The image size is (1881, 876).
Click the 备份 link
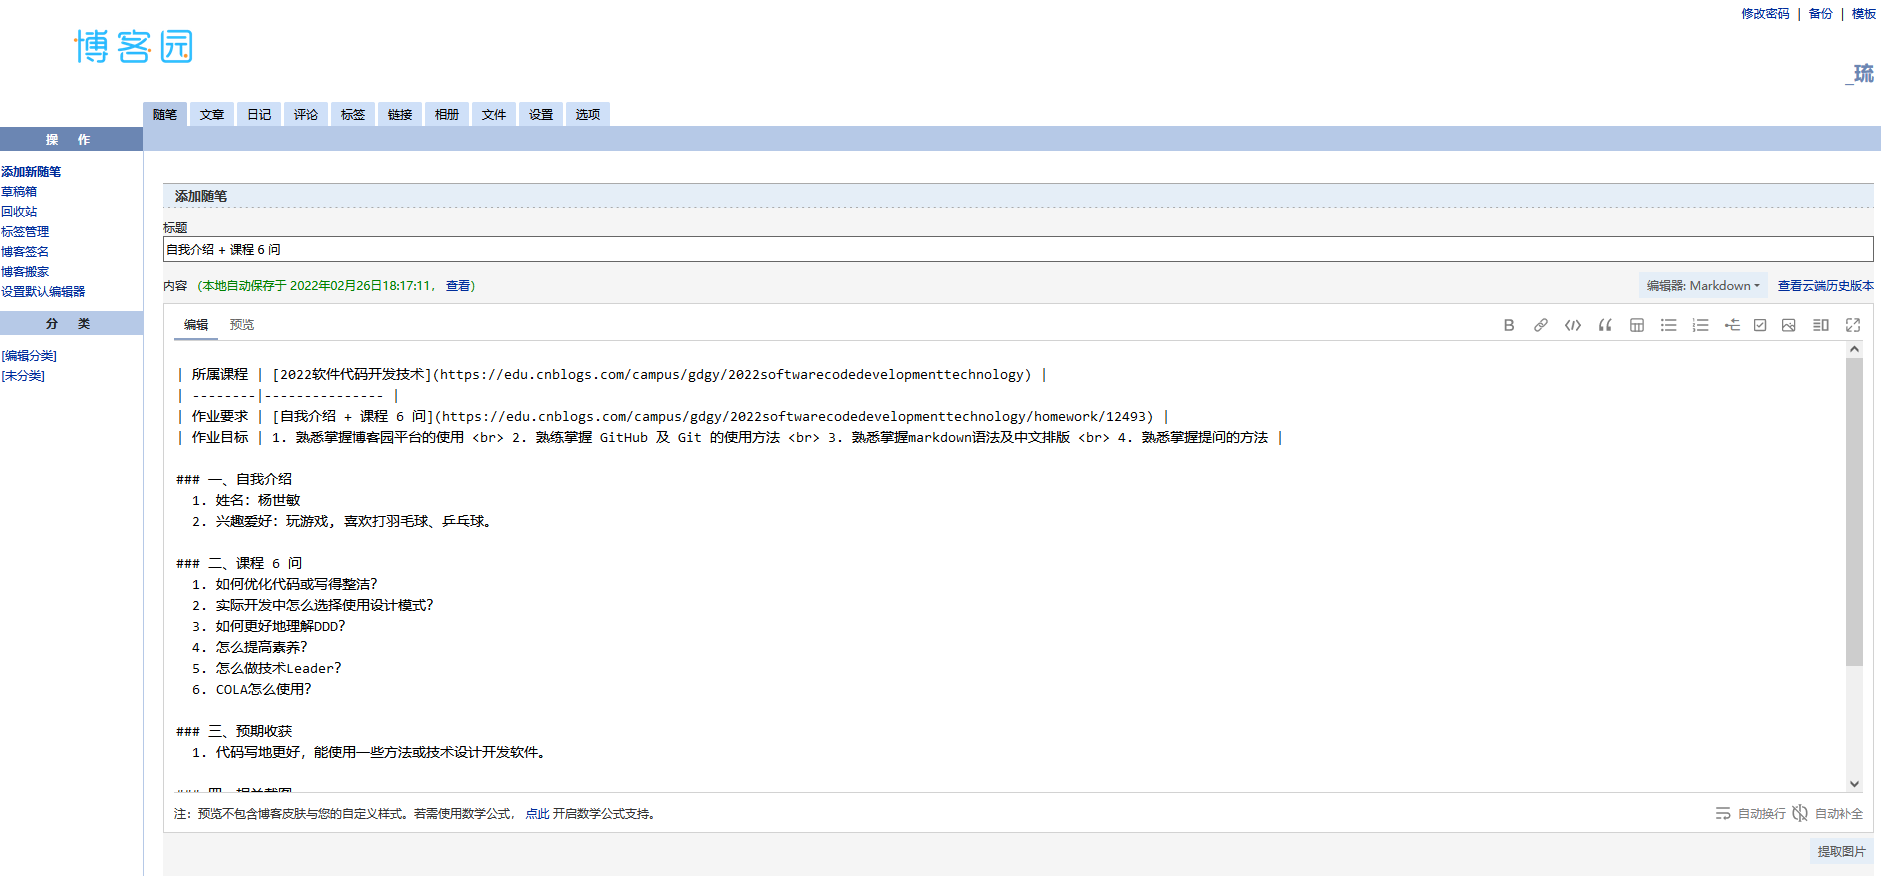coord(1820,14)
